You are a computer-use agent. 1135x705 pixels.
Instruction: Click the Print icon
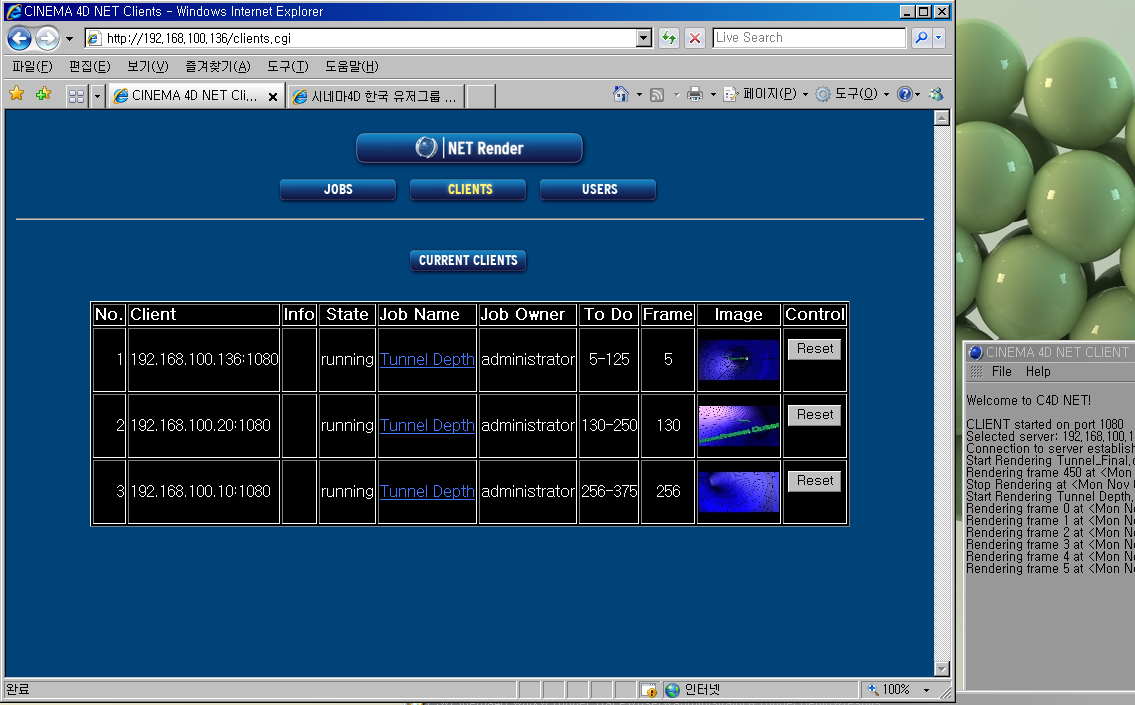[x=695, y=95]
